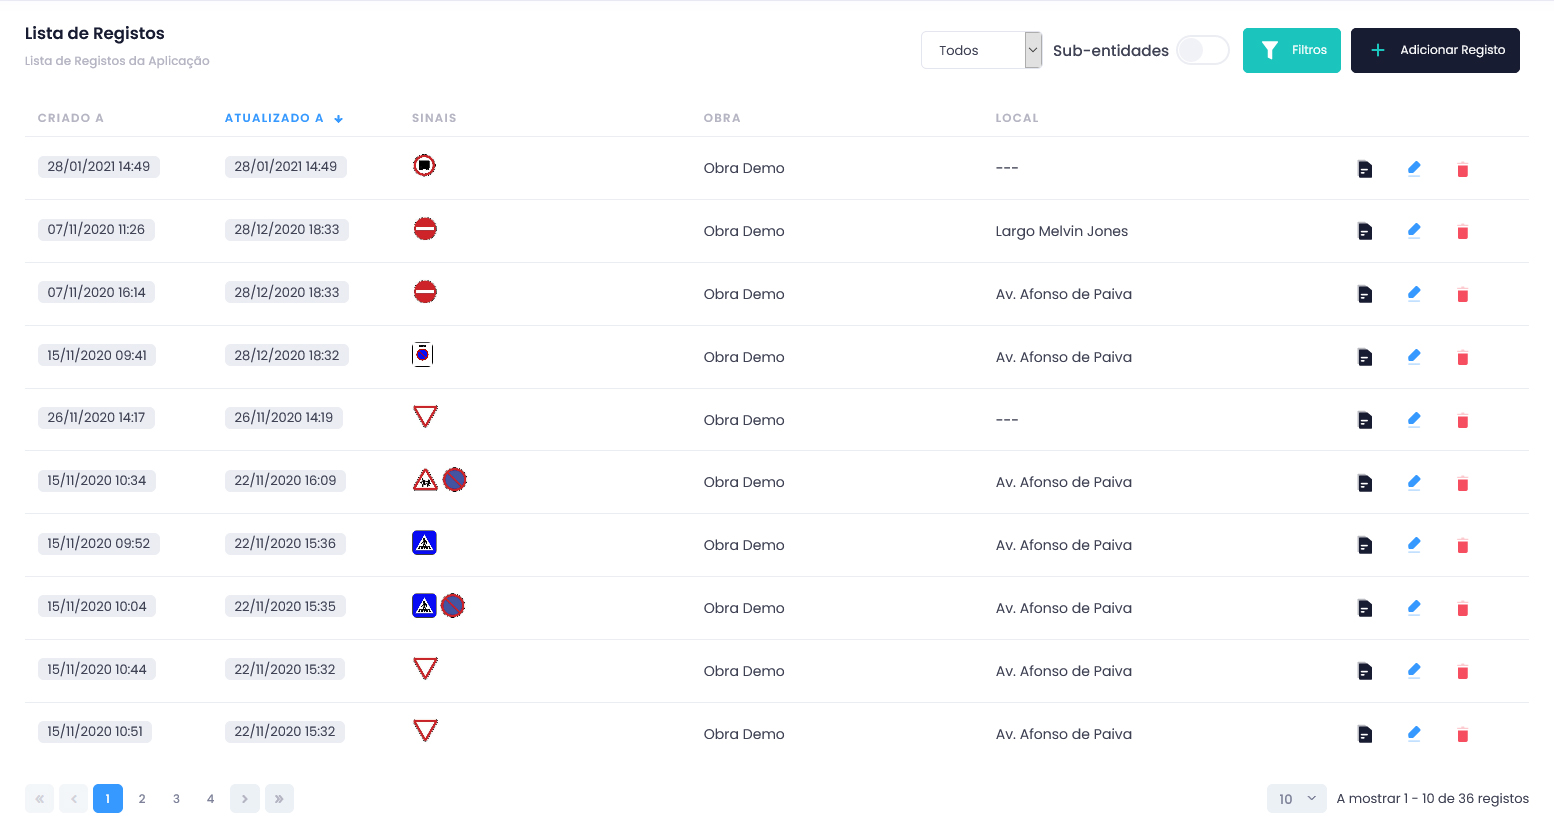Viewport: 1554px width, 821px height.
Task: Delete record created 15/11/2020 09:41
Action: point(1462,358)
